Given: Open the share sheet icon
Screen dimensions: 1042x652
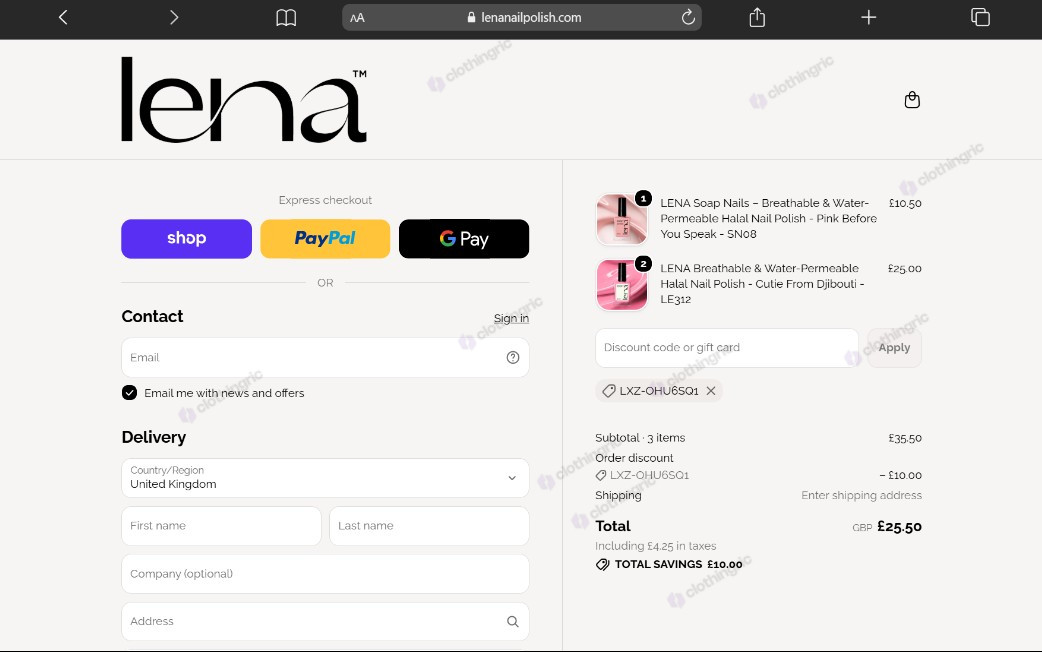Looking at the screenshot, I should (757, 17).
